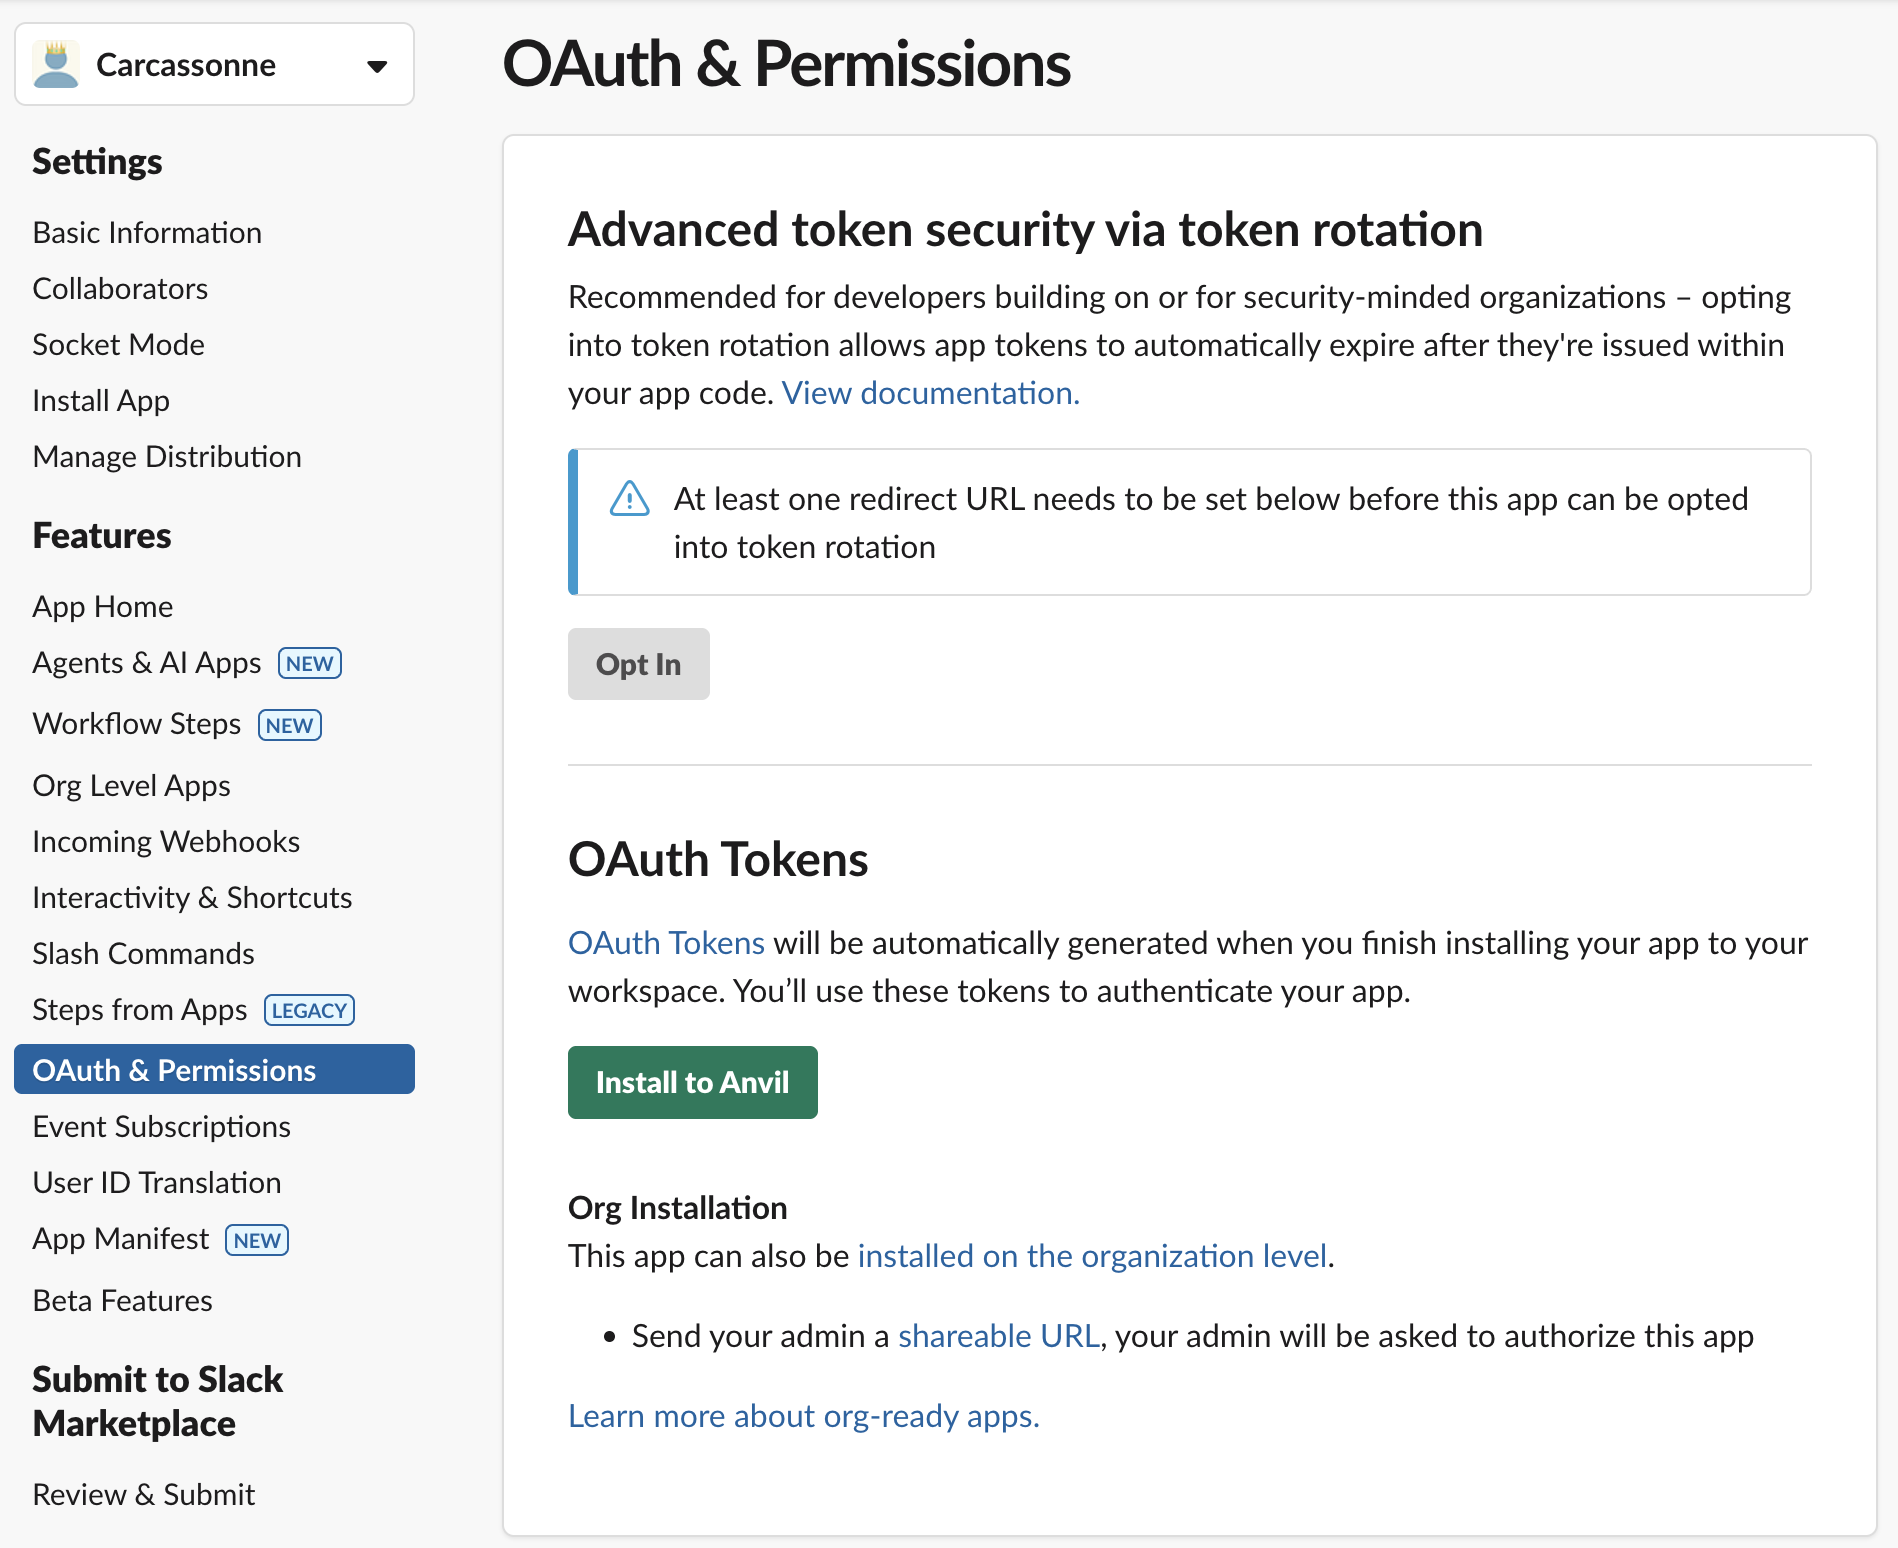Click the LEGACY badge beside Steps from Apps
The height and width of the screenshot is (1548, 1898).
click(309, 1011)
